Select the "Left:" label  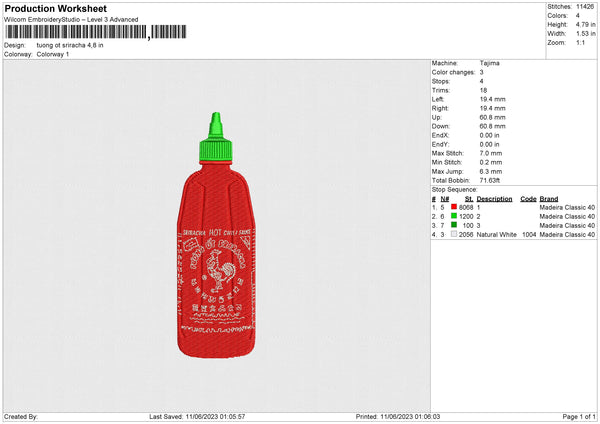tap(438, 99)
